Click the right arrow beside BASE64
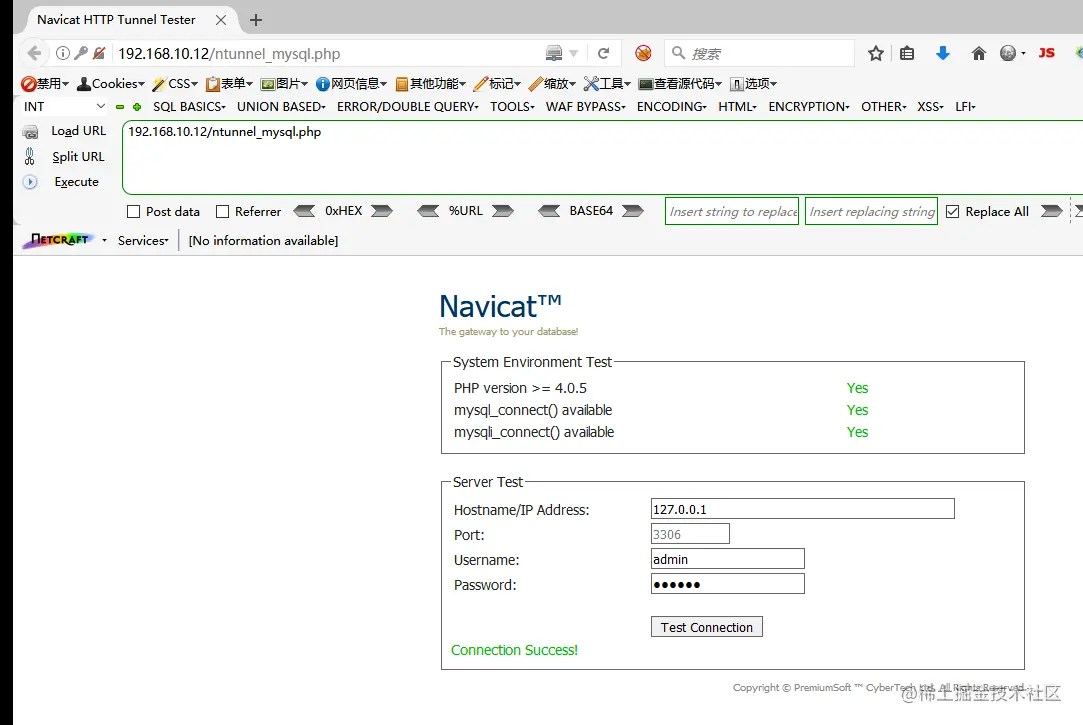 coord(633,211)
